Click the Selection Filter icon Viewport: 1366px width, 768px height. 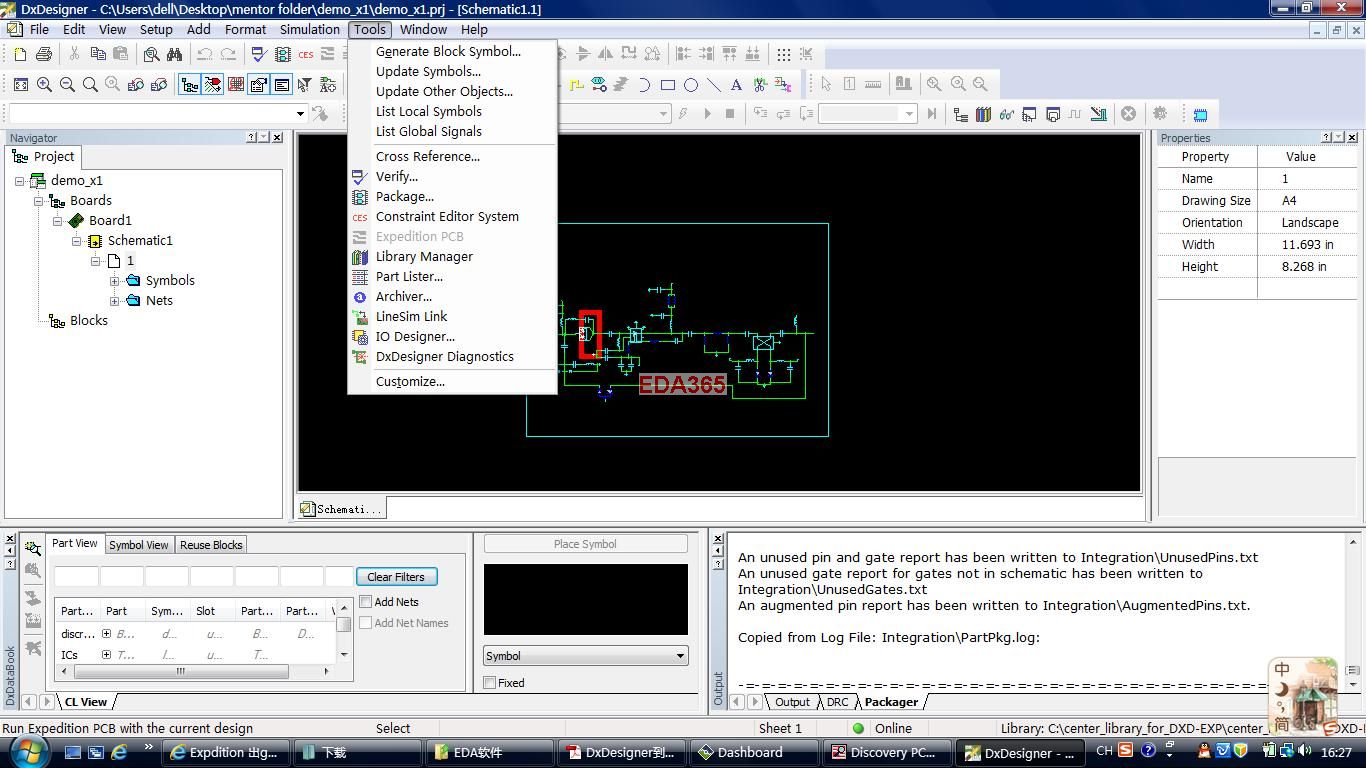click(305, 85)
